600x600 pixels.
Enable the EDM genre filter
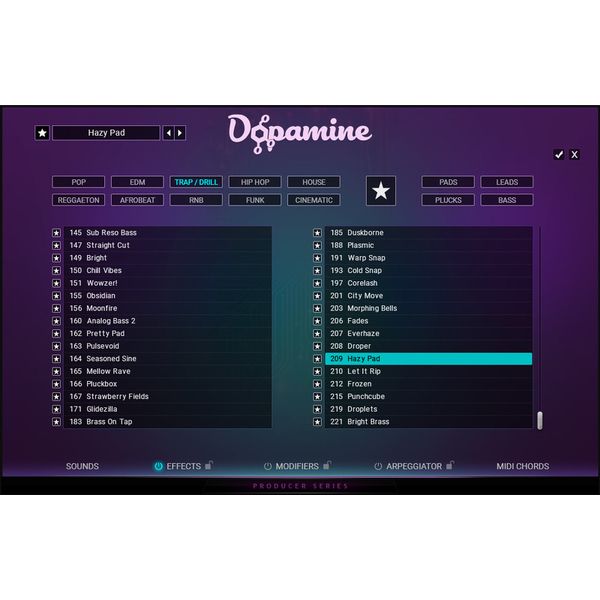[x=137, y=182]
